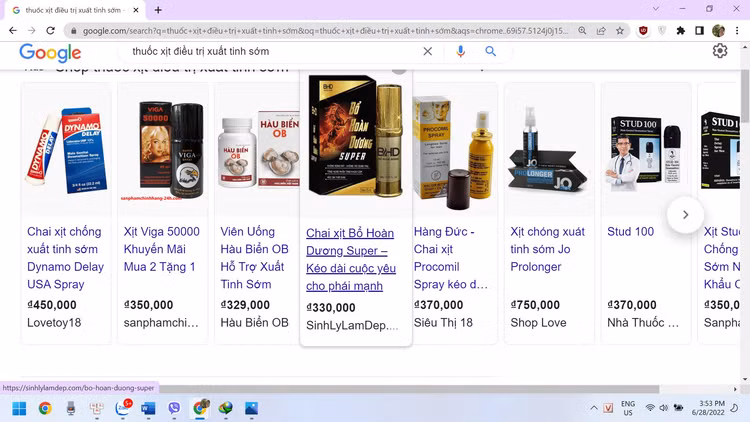The image size is (750, 422).
Task: Click the Google voice search microphone icon
Action: (x=461, y=51)
